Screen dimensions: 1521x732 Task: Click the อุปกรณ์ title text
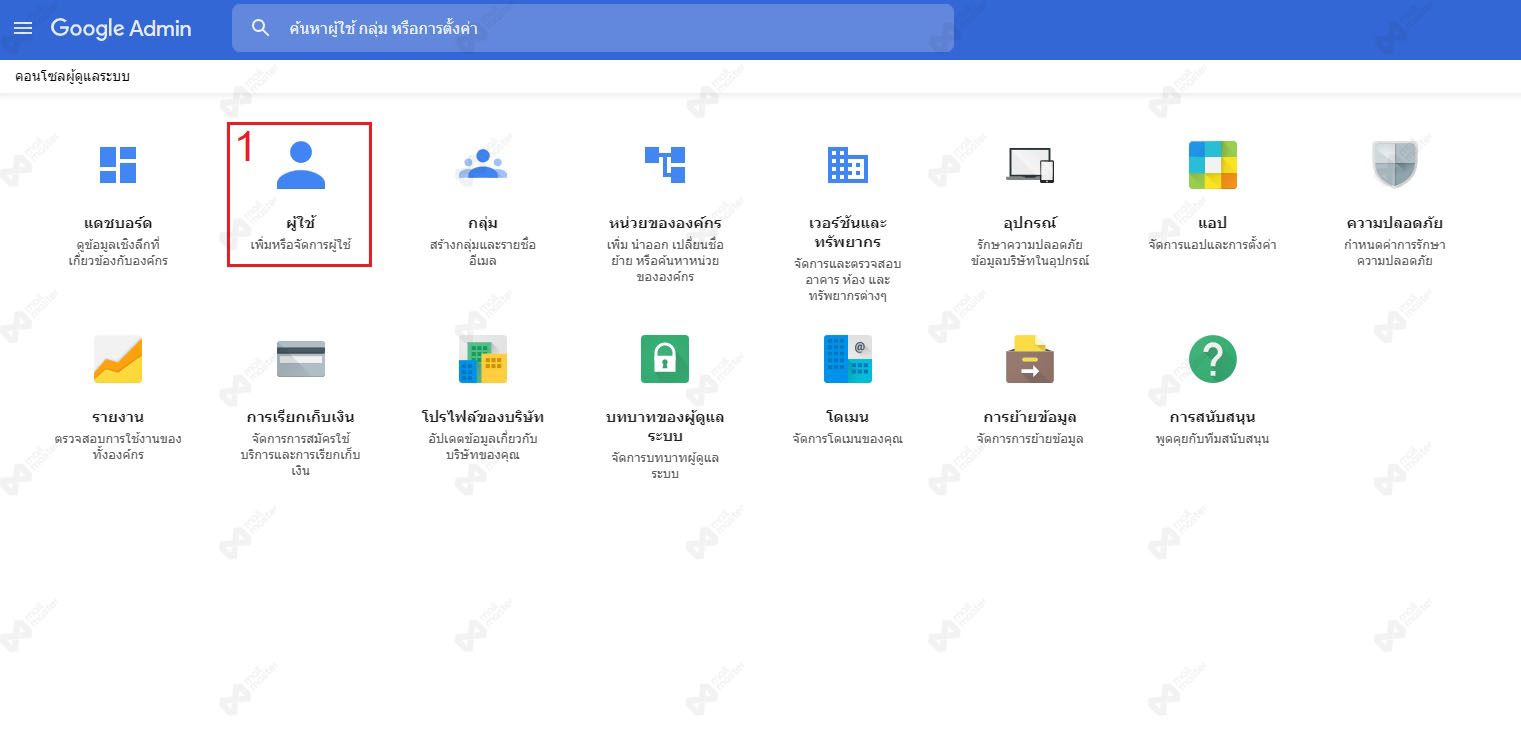pos(1030,222)
